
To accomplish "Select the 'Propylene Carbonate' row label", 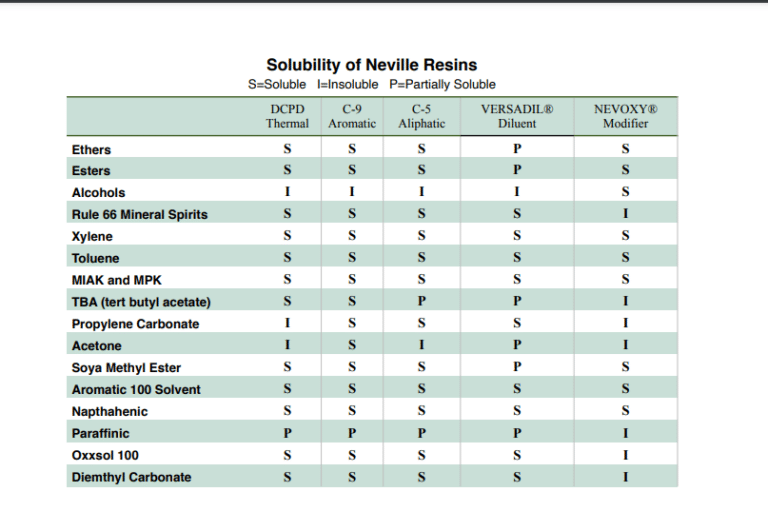I will coord(135,324).
